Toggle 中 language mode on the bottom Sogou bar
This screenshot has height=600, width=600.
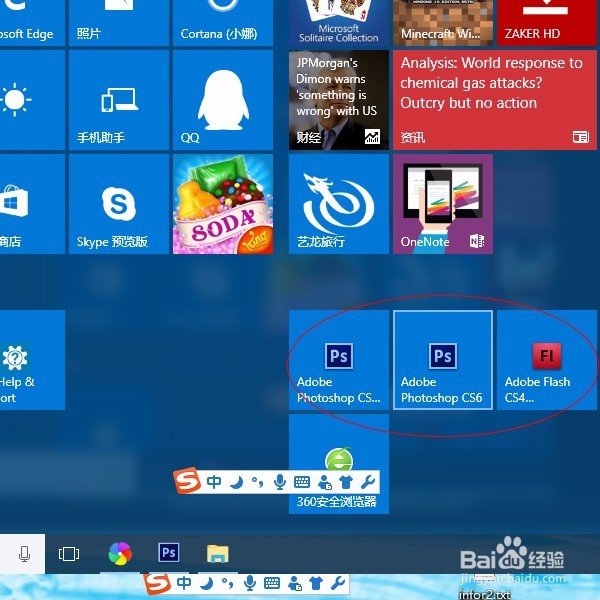pyautogui.click(x=184, y=583)
